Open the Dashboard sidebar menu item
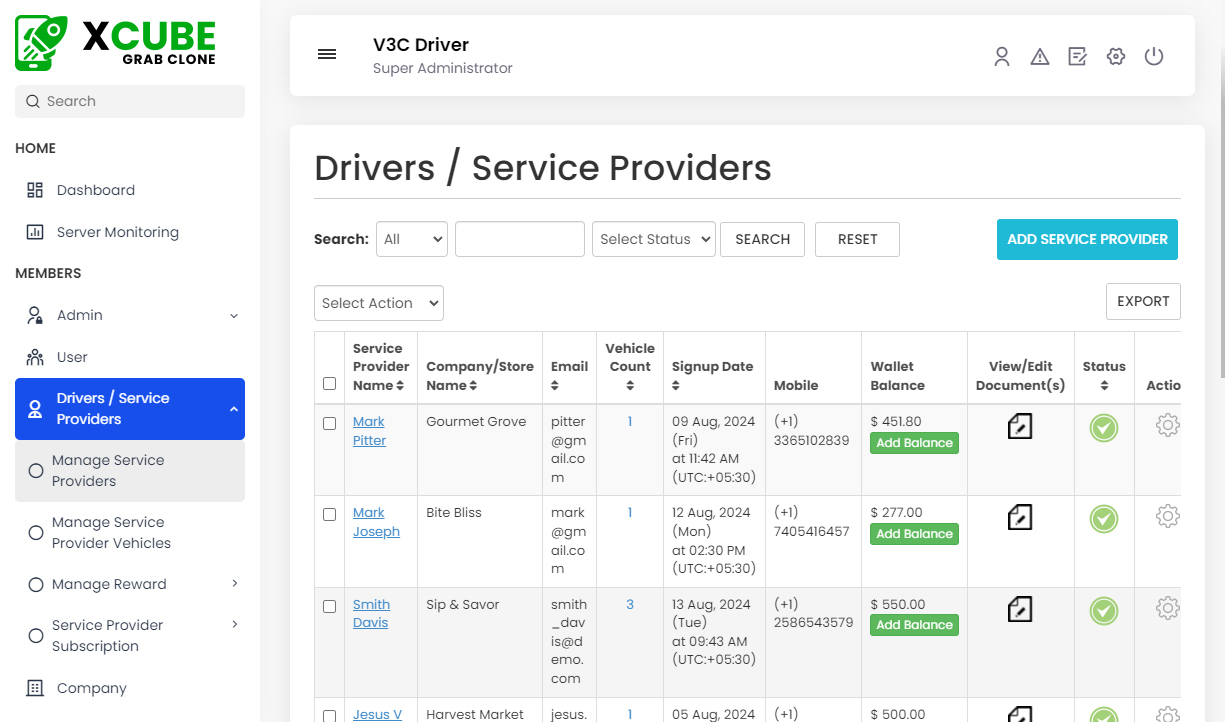This screenshot has height=722, width=1225. point(95,190)
